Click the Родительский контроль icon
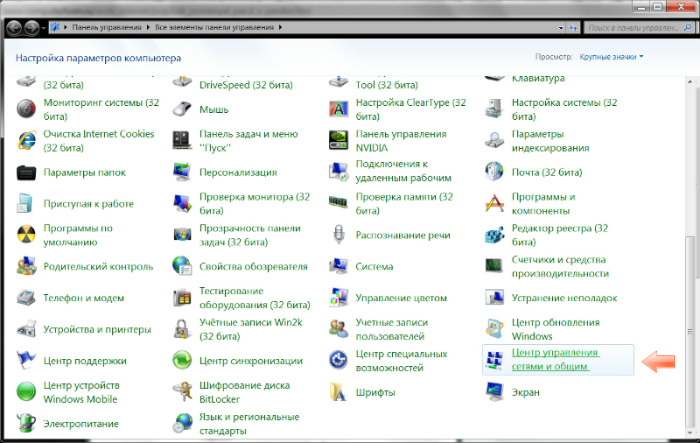The width and height of the screenshot is (700, 443). [x=26, y=267]
